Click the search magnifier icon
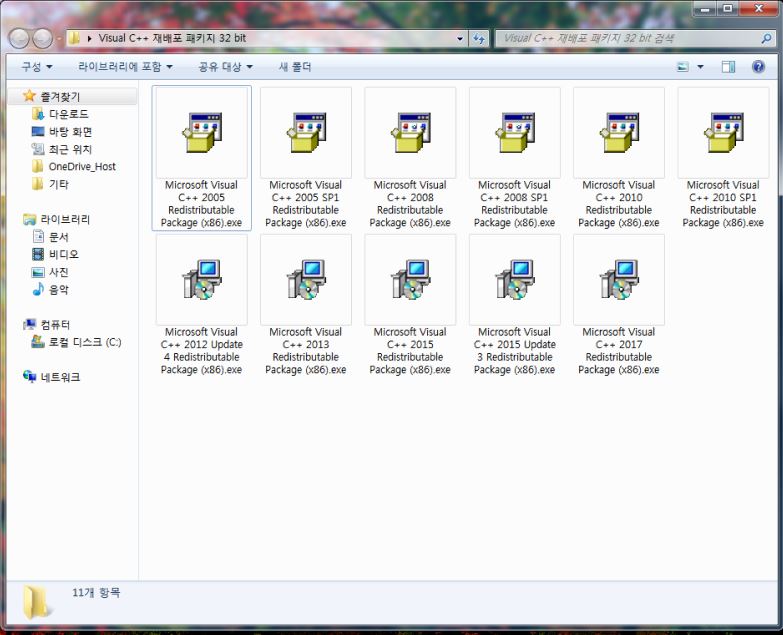Viewport: 783px width, 635px height. [x=766, y=38]
